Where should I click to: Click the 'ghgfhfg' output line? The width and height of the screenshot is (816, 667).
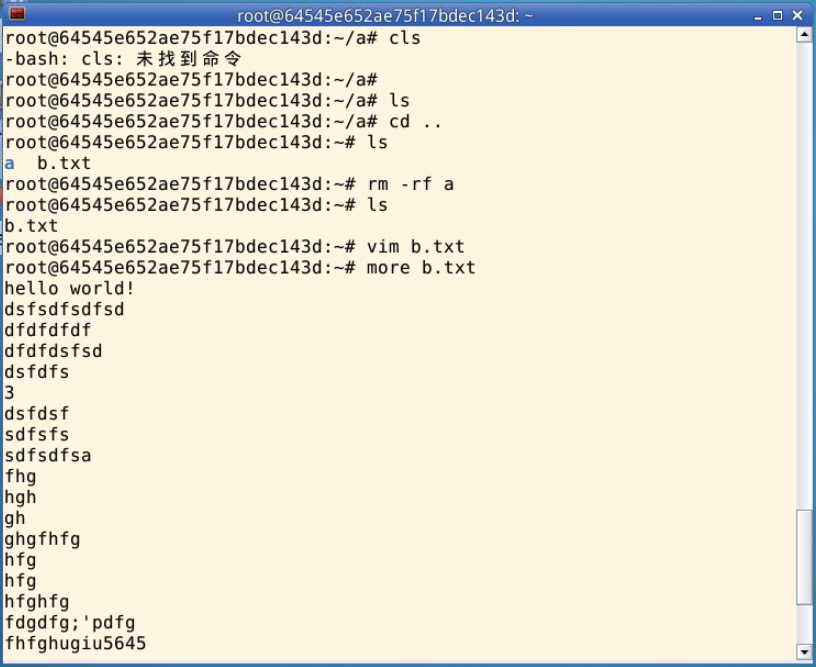pyautogui.click(x=42, y=539)
